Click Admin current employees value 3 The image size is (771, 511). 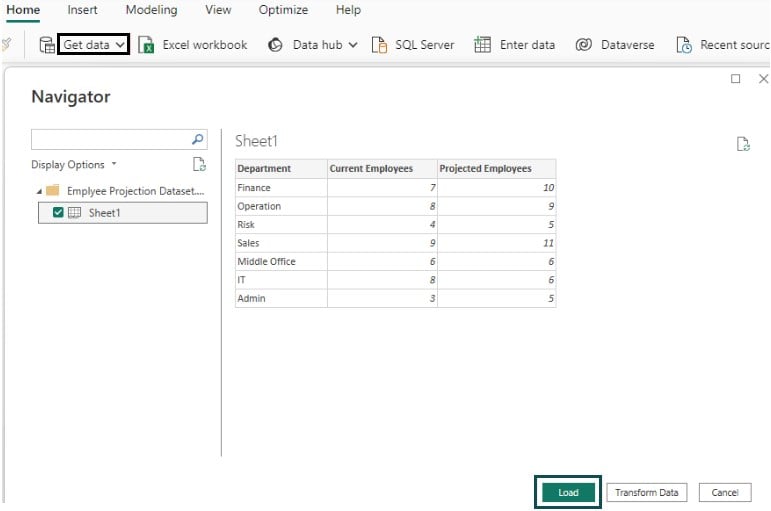coord(382,298)
